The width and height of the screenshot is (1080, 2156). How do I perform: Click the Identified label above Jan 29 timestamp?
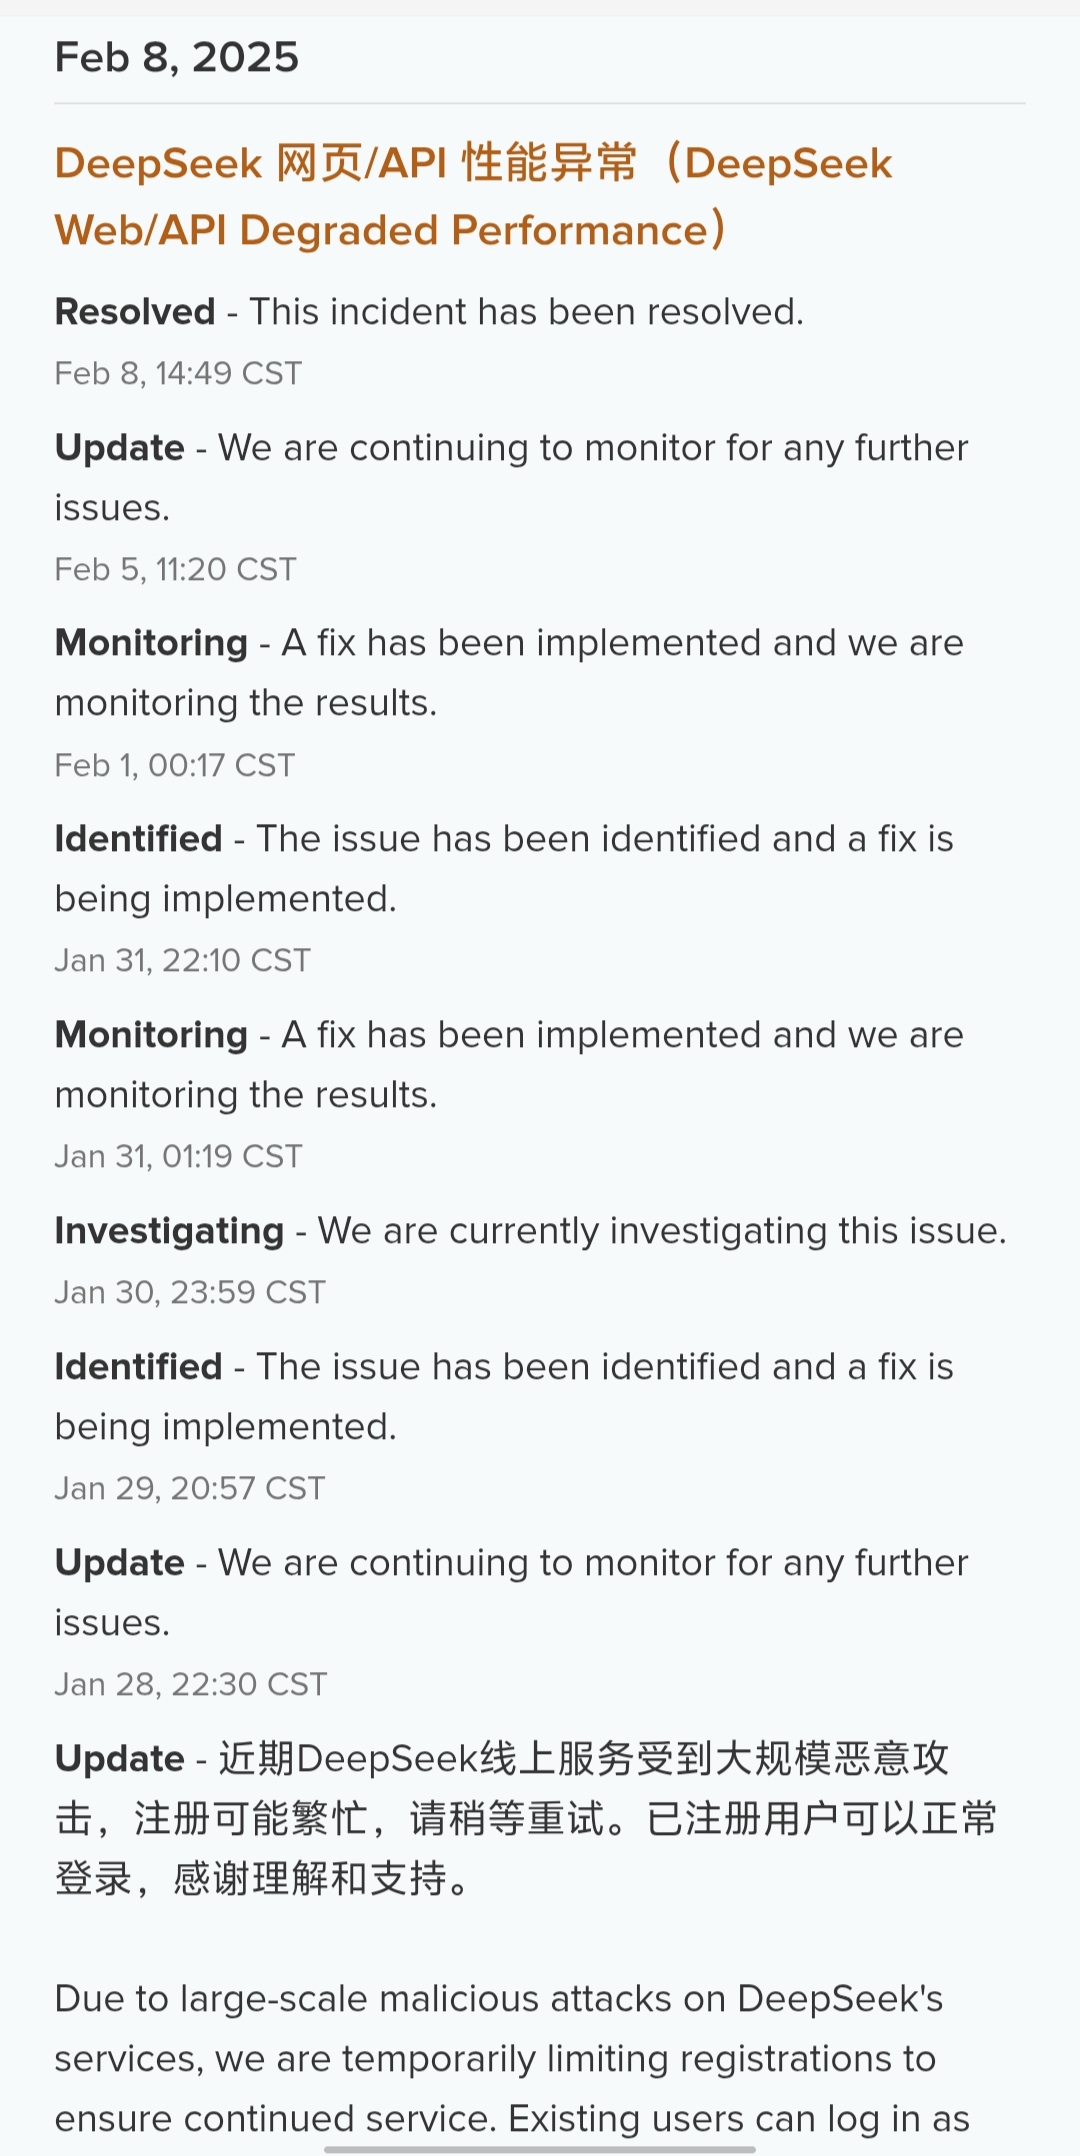138,1367
